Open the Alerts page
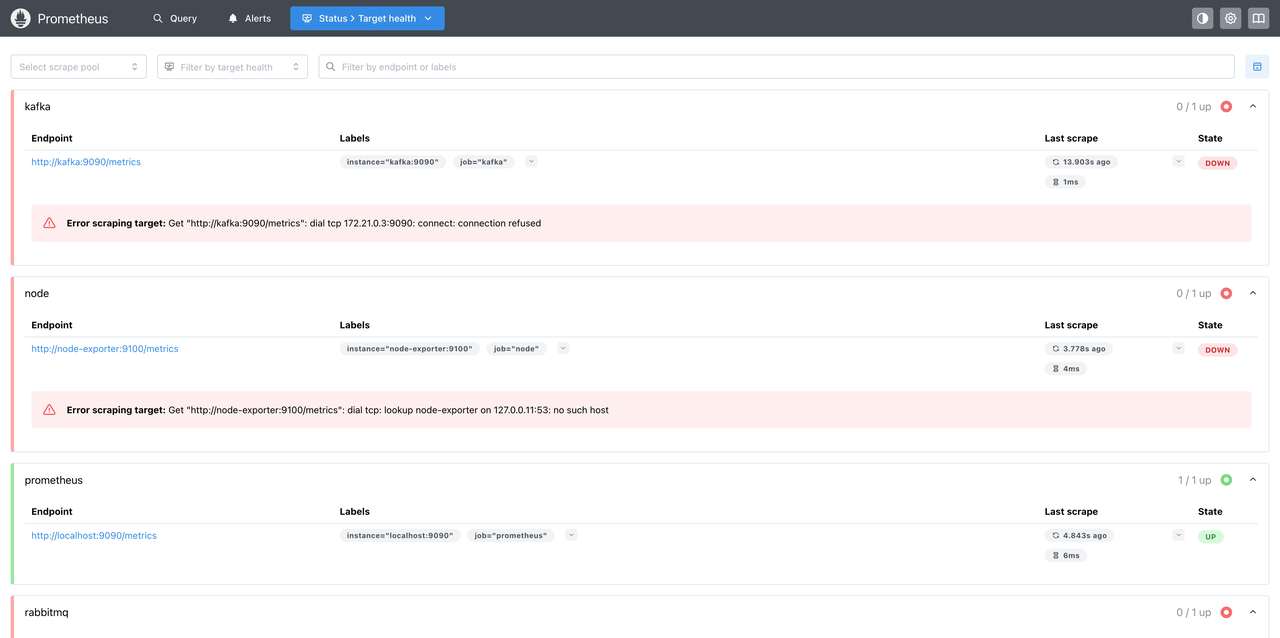Viewport: 1280px width, 638px height. [249, 18]
